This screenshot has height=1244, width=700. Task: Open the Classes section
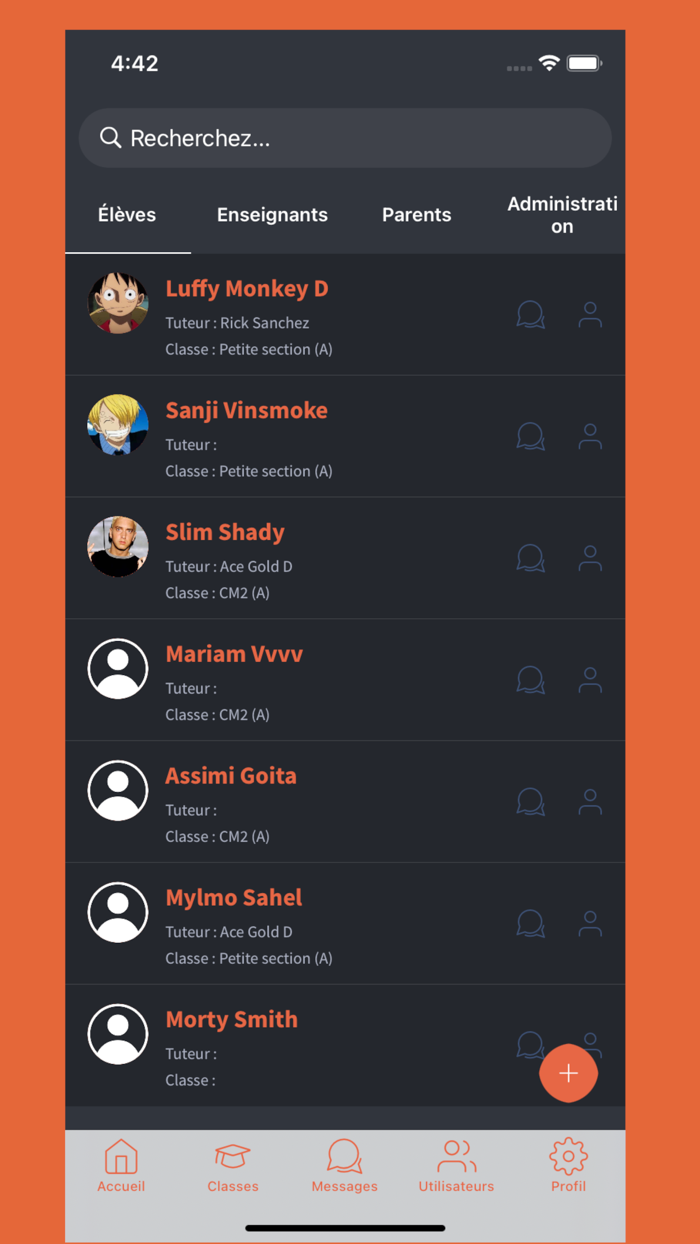click(233, 1166)
